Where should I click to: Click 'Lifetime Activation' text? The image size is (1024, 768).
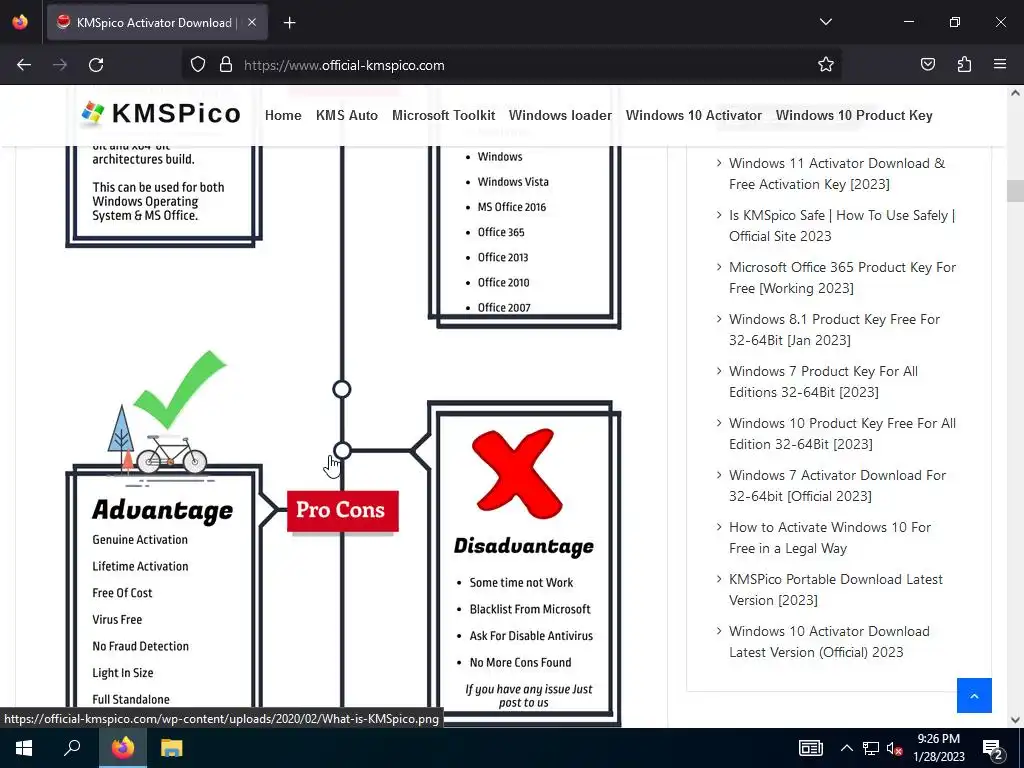[140, 566]
